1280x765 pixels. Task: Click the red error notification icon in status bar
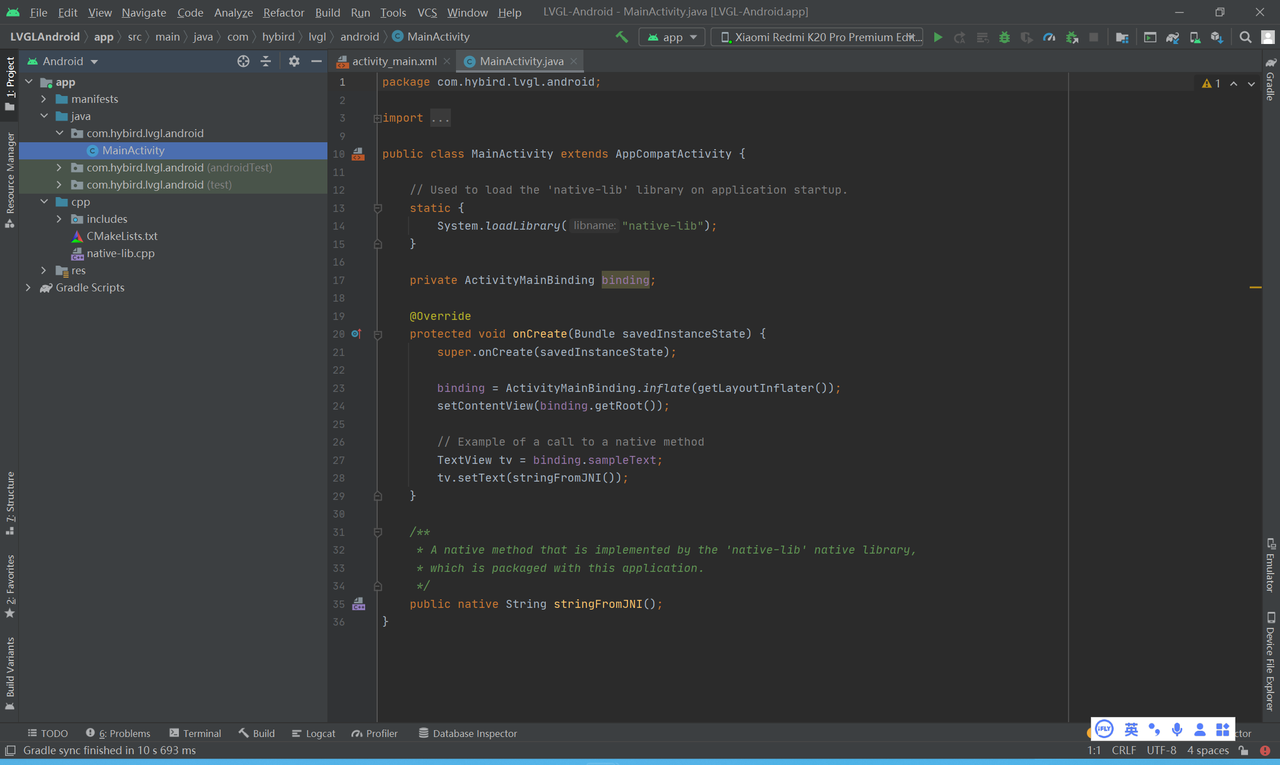click(1265, 750)
